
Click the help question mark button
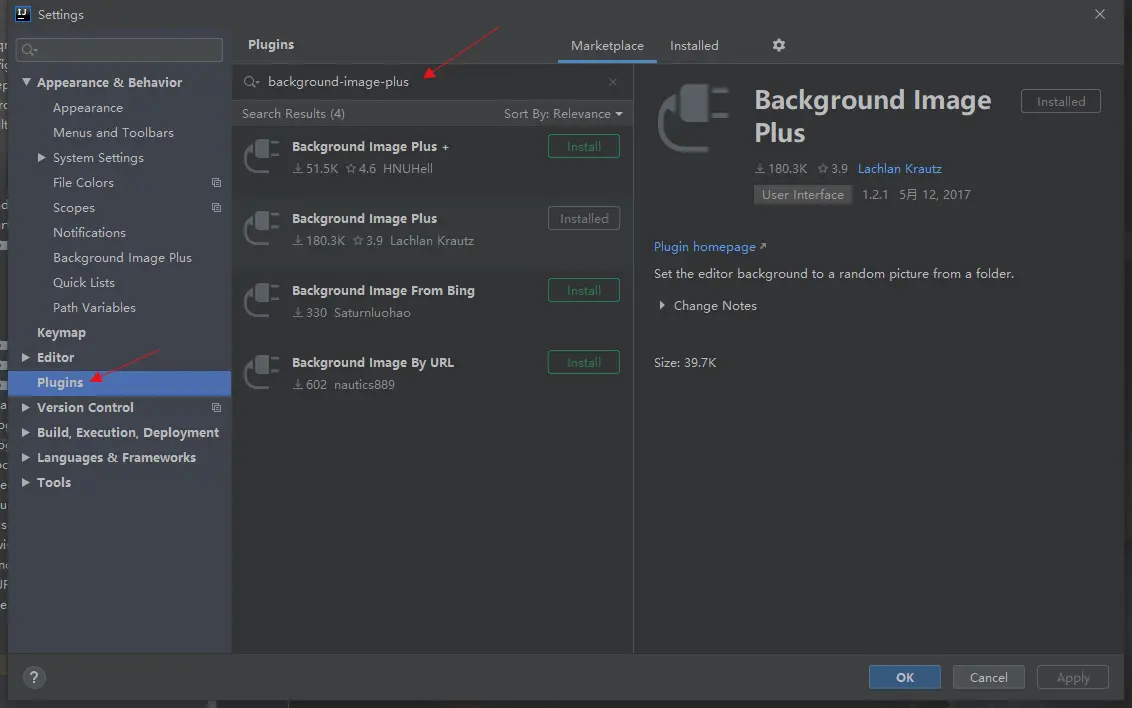pos(34,677)
